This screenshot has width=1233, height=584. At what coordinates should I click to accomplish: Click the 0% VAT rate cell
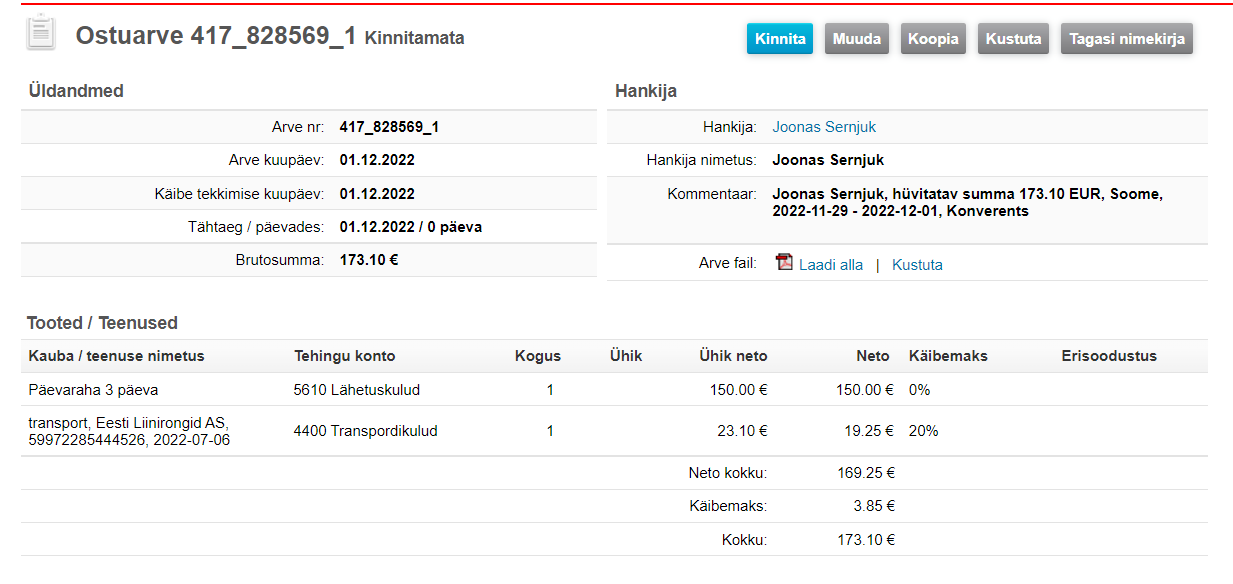tap(919, 390)
